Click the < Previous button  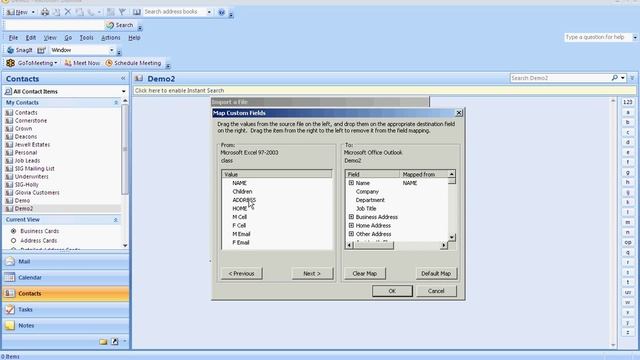coord(241,273)
